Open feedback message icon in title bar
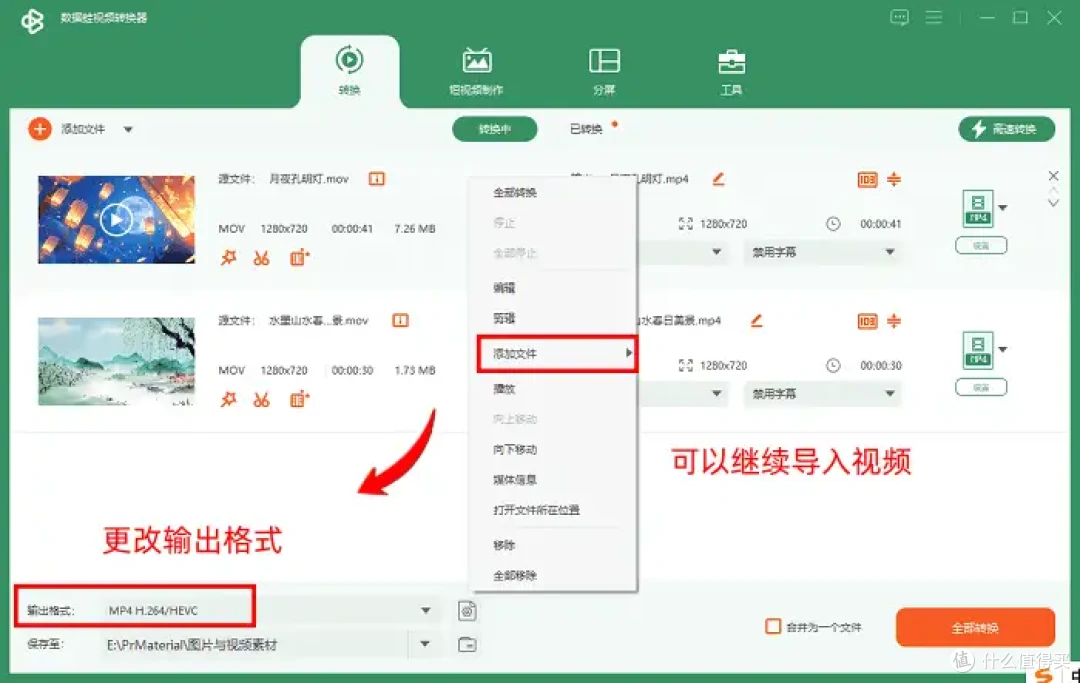 coord(899,18)
